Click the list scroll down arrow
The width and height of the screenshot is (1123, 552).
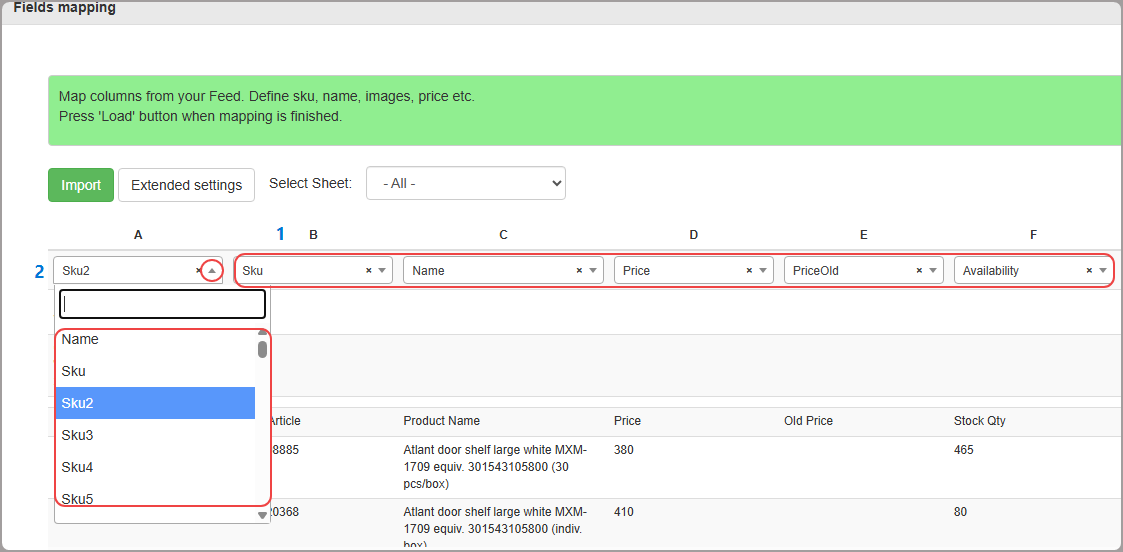(263, 515)
